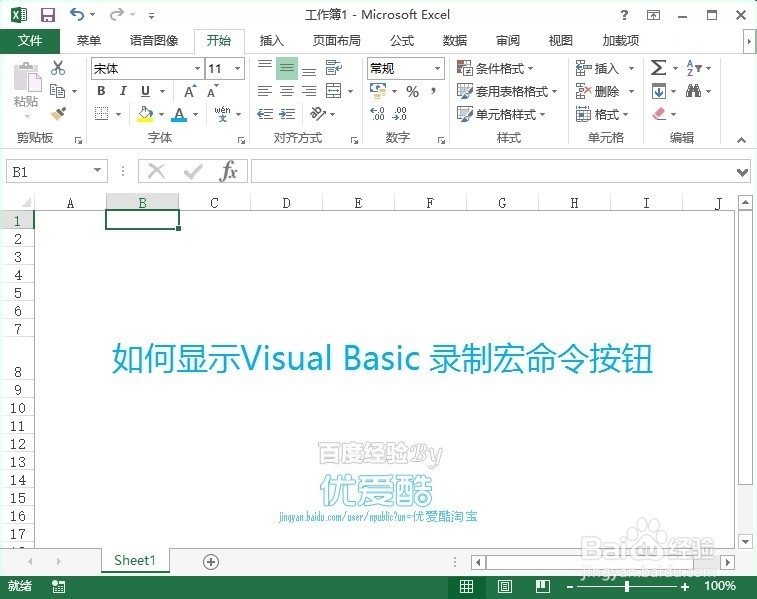Toggle align text left

click(x=265, y=91)
